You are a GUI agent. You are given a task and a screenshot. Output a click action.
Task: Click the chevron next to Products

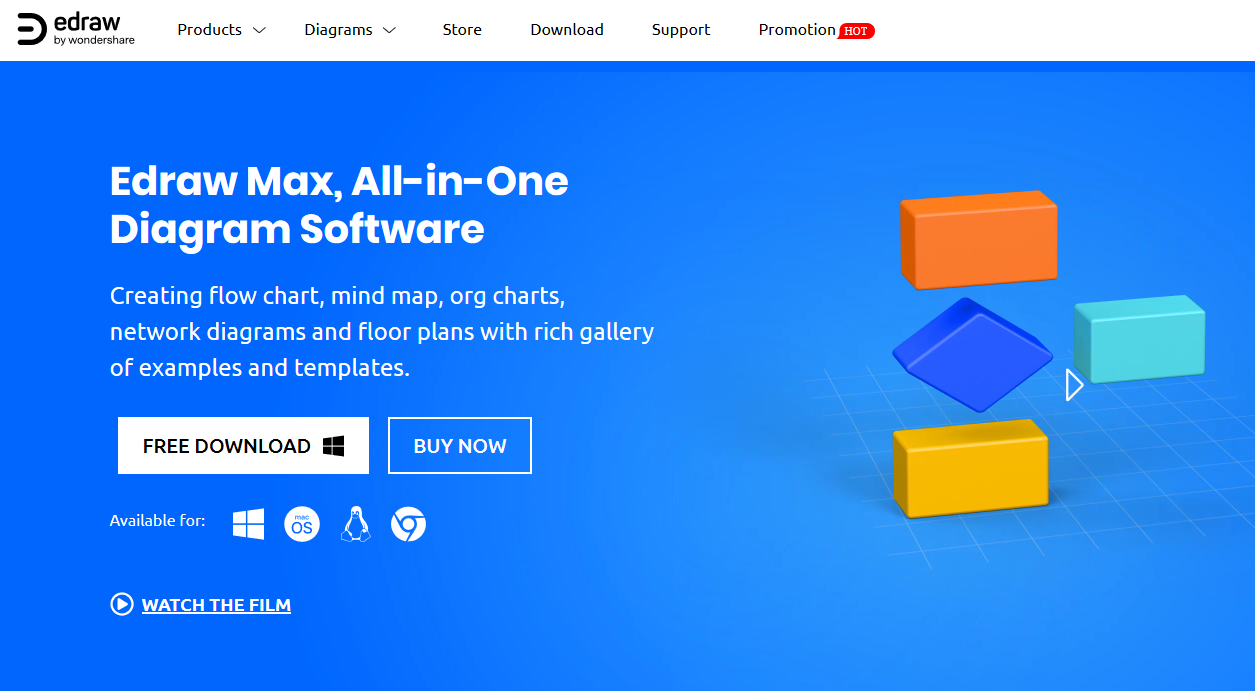click(259, 31)
